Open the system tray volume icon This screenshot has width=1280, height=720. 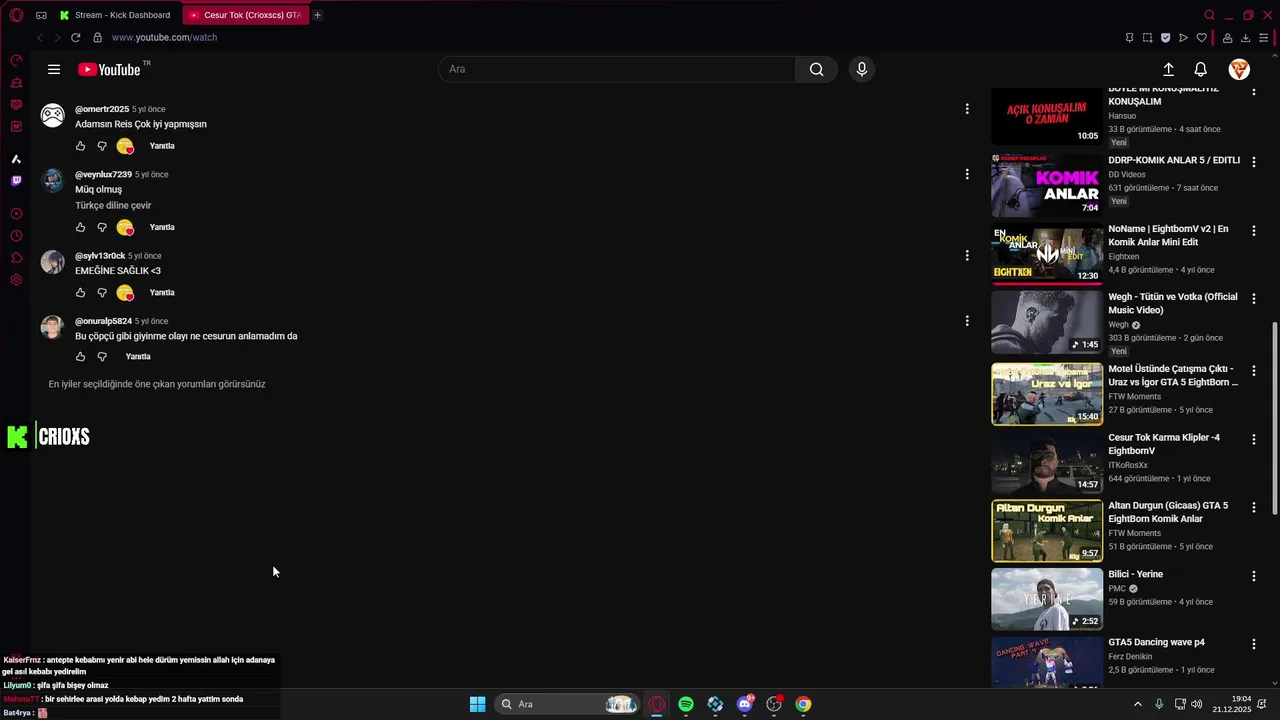[1197, 704]
